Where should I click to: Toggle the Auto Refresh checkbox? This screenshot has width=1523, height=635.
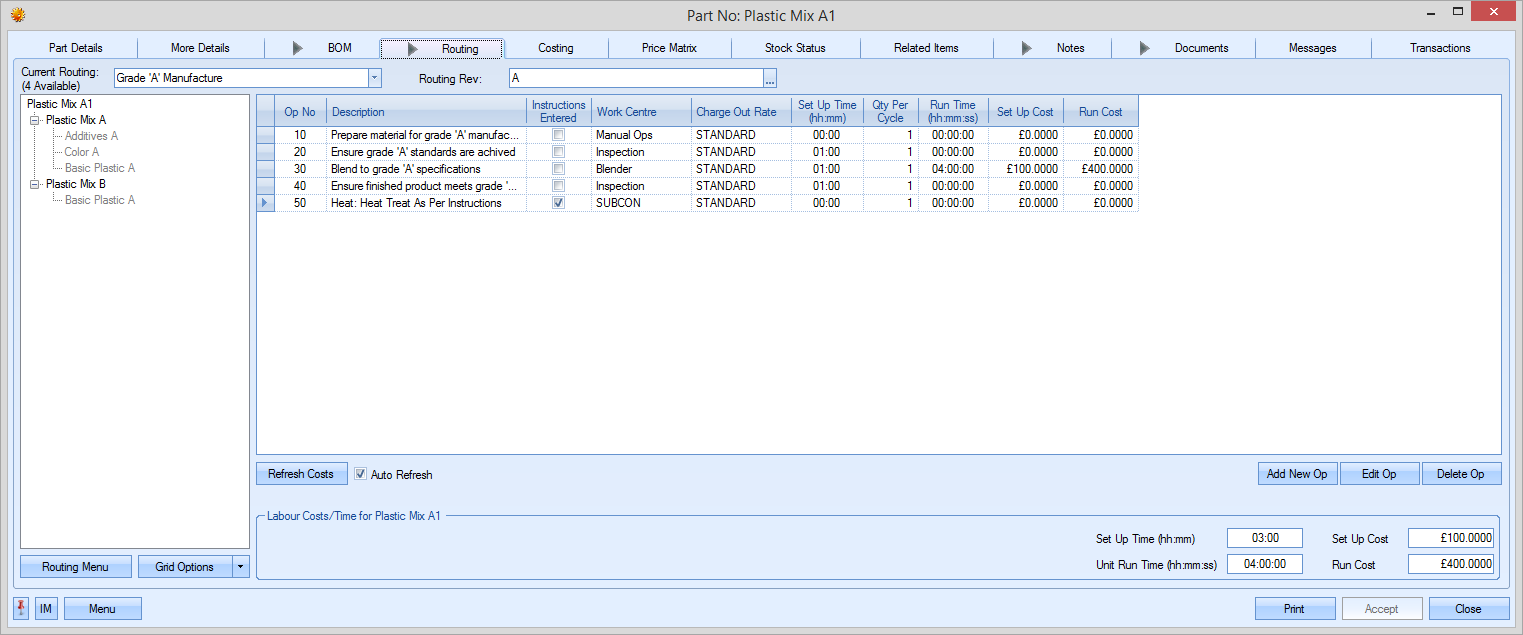360,474
